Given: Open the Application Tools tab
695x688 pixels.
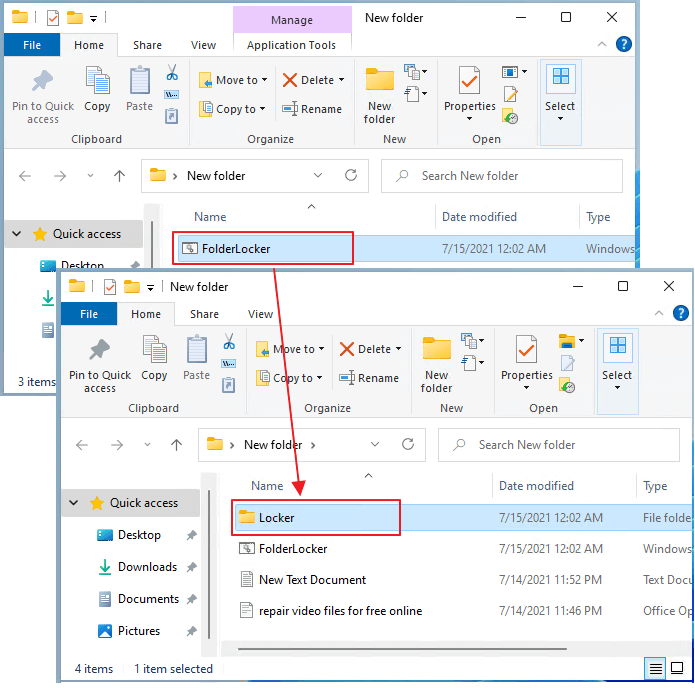Looking at the screenshot, I should pos(292,45).
